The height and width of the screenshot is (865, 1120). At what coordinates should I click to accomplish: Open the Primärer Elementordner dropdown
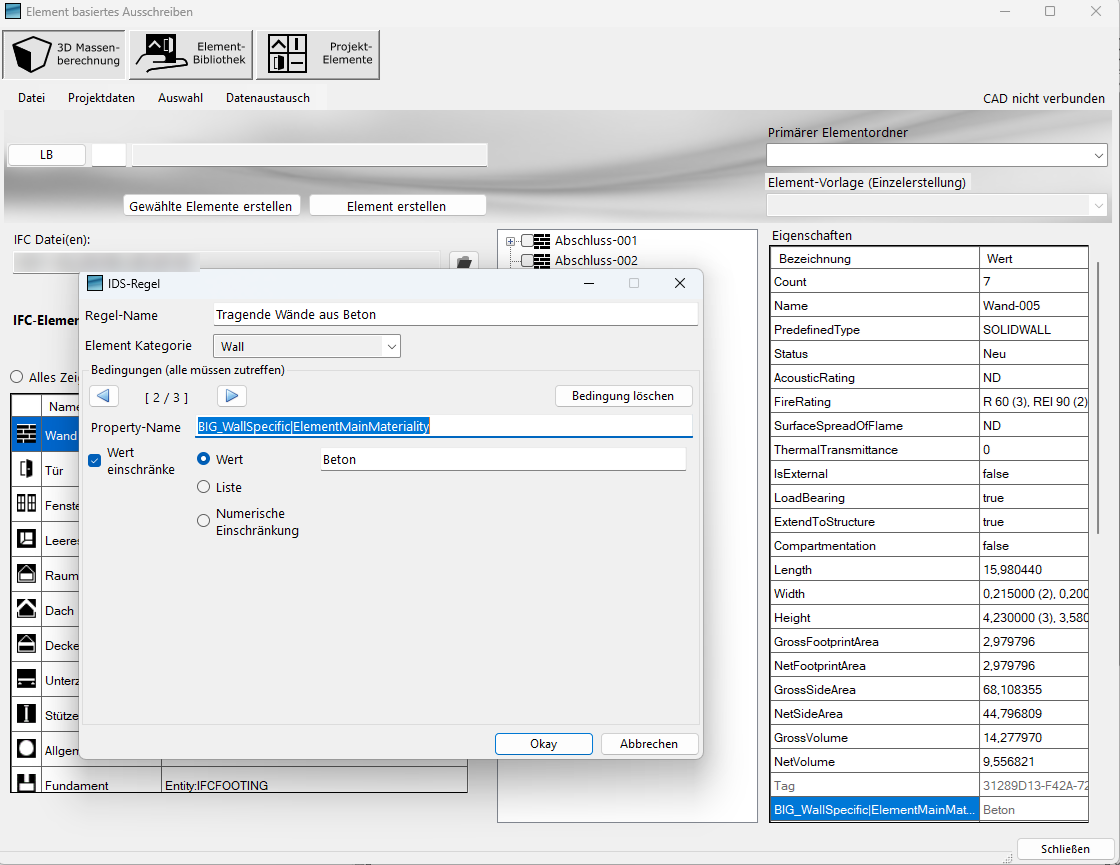(x=937, y=155)
